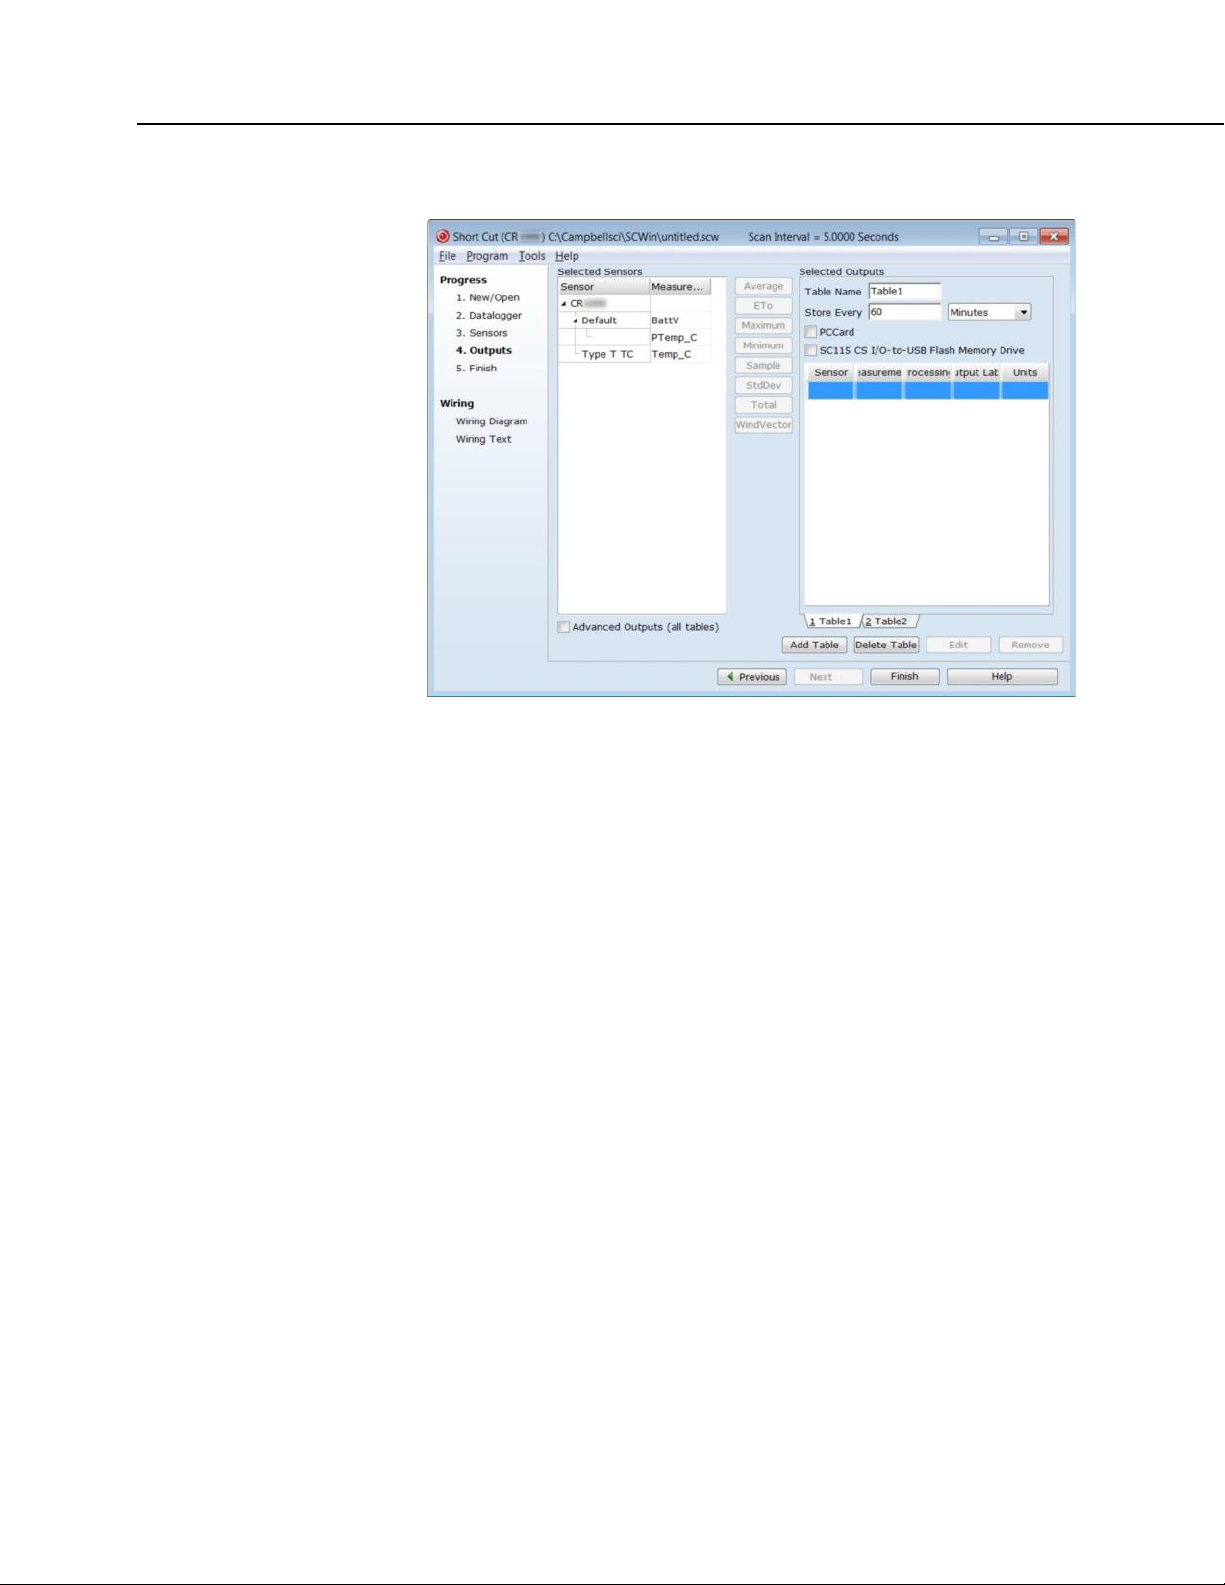Go to step 1. New/Open
The image size is (1225, 1585).
tap(488, 298)
